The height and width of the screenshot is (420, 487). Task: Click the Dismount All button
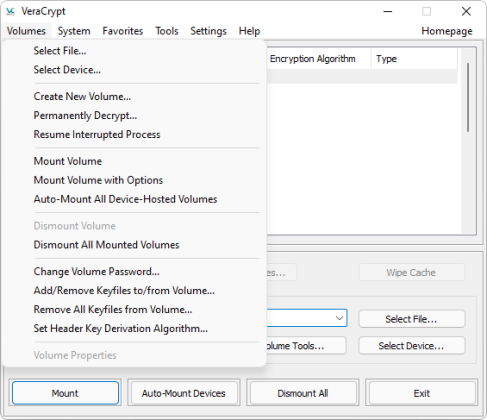[x=303, y=393]
